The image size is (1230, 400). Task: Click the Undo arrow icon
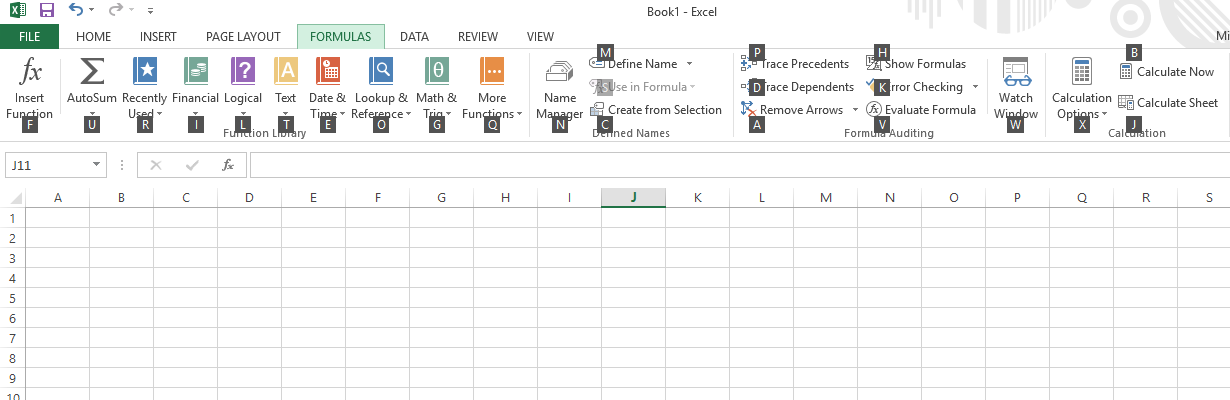(x=76, y=10)
